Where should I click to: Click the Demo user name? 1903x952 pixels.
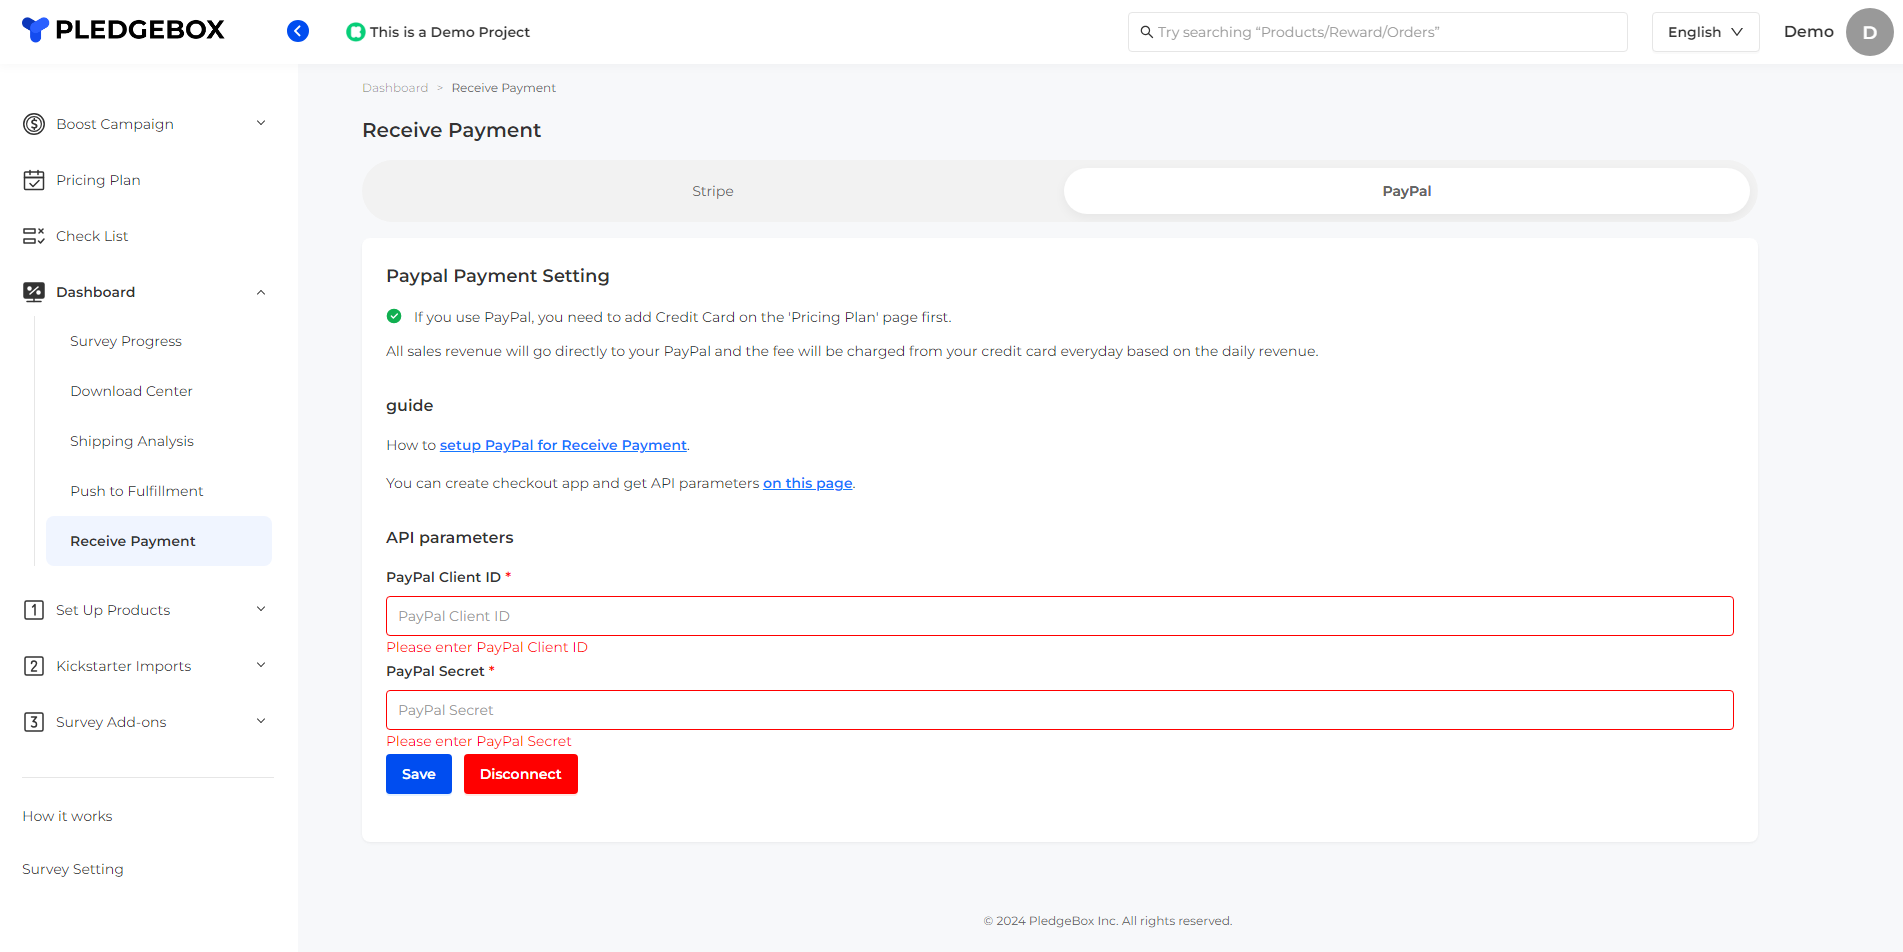tap(1808, 32)
